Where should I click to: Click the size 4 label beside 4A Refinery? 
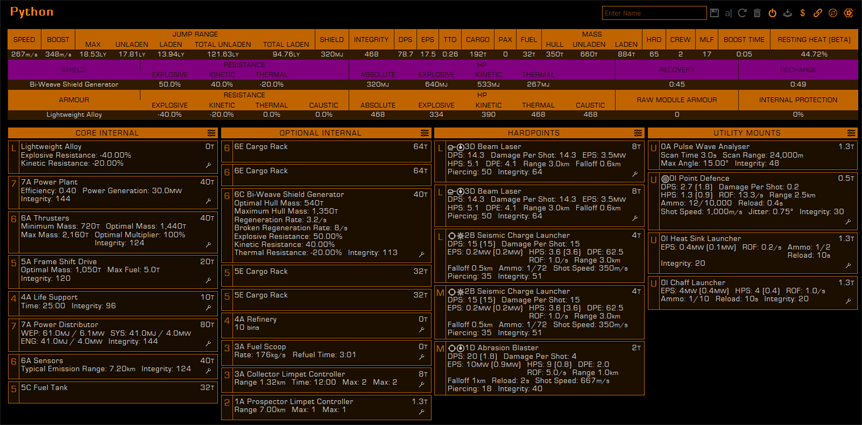(x=226, y=320)
